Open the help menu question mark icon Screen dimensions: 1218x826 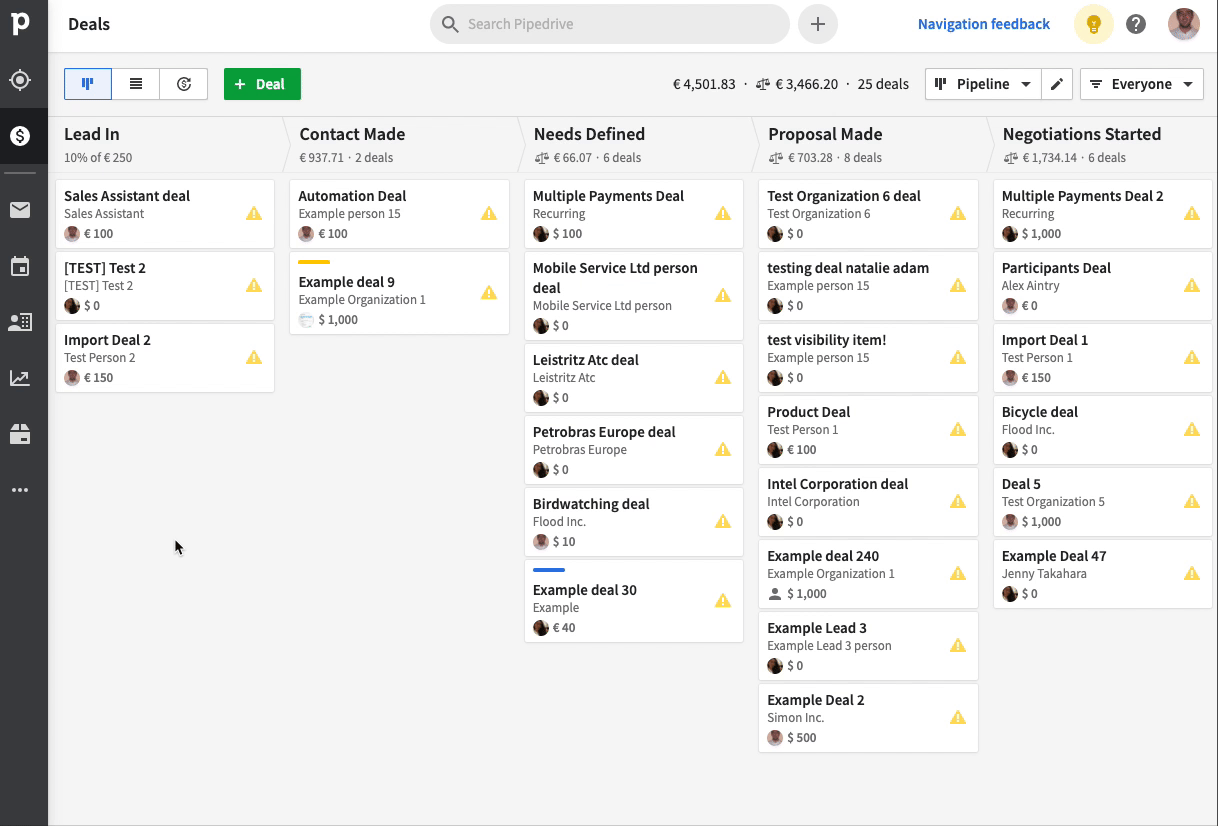click(1136, 23)
